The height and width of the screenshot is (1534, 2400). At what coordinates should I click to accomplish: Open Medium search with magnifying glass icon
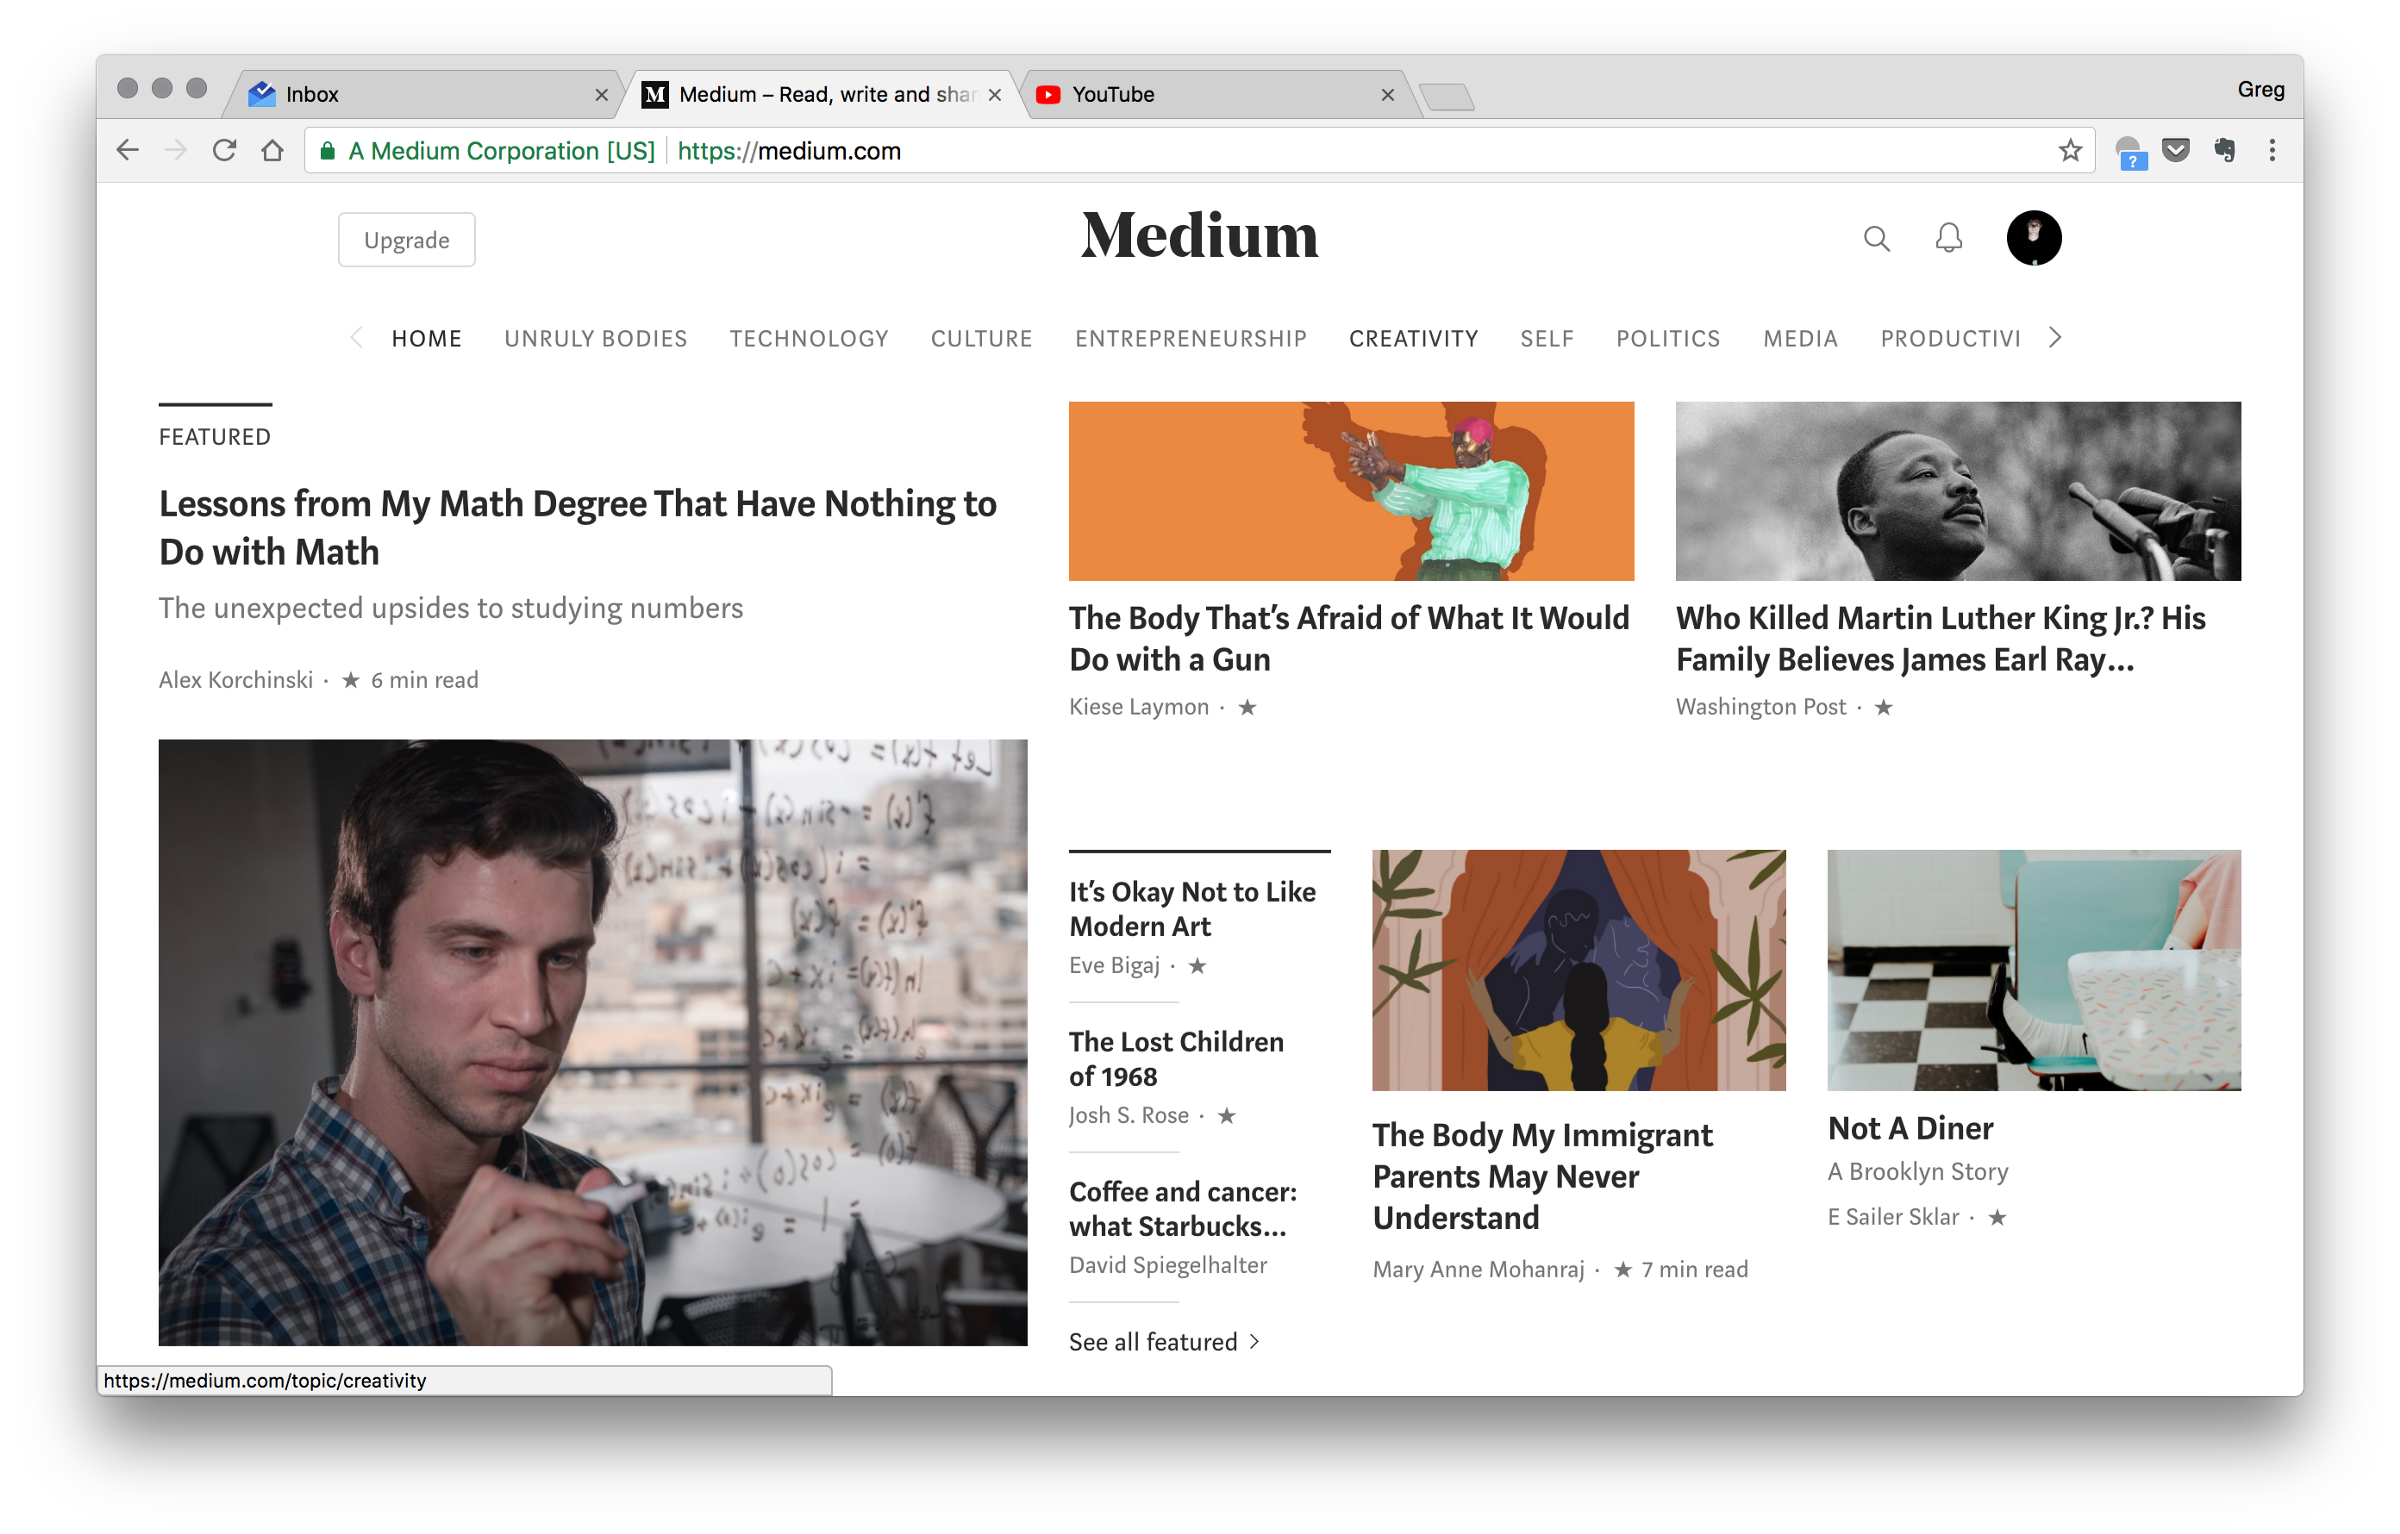tap(1876, 239)
